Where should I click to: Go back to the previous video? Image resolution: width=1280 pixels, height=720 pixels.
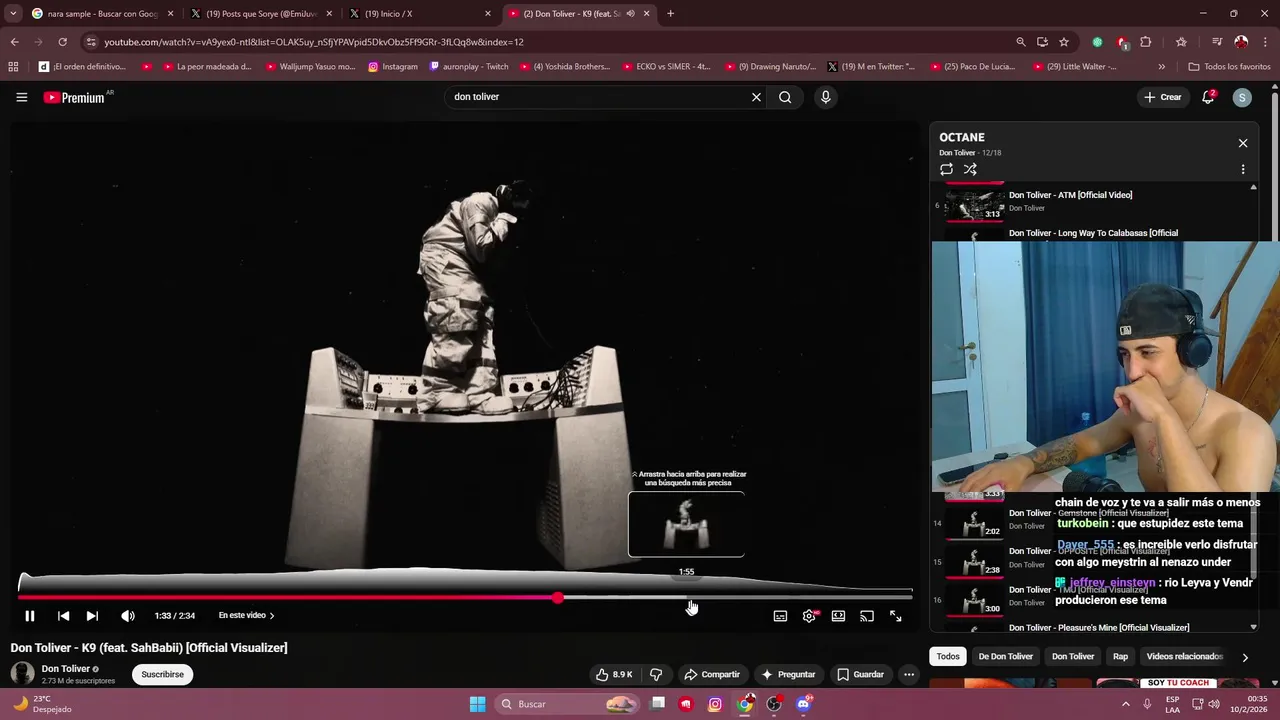pos(63,616)
